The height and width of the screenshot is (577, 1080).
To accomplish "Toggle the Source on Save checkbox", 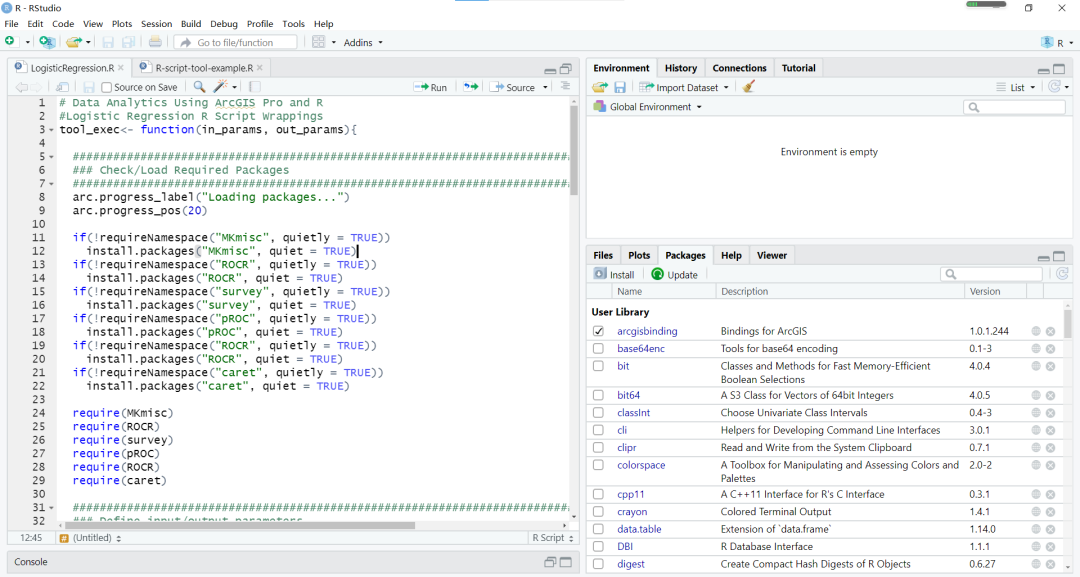I will (107, 87).
